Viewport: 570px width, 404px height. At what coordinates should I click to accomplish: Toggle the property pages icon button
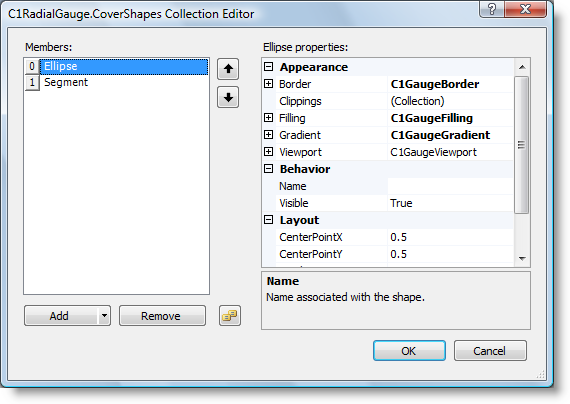click(x=230, y=316)
